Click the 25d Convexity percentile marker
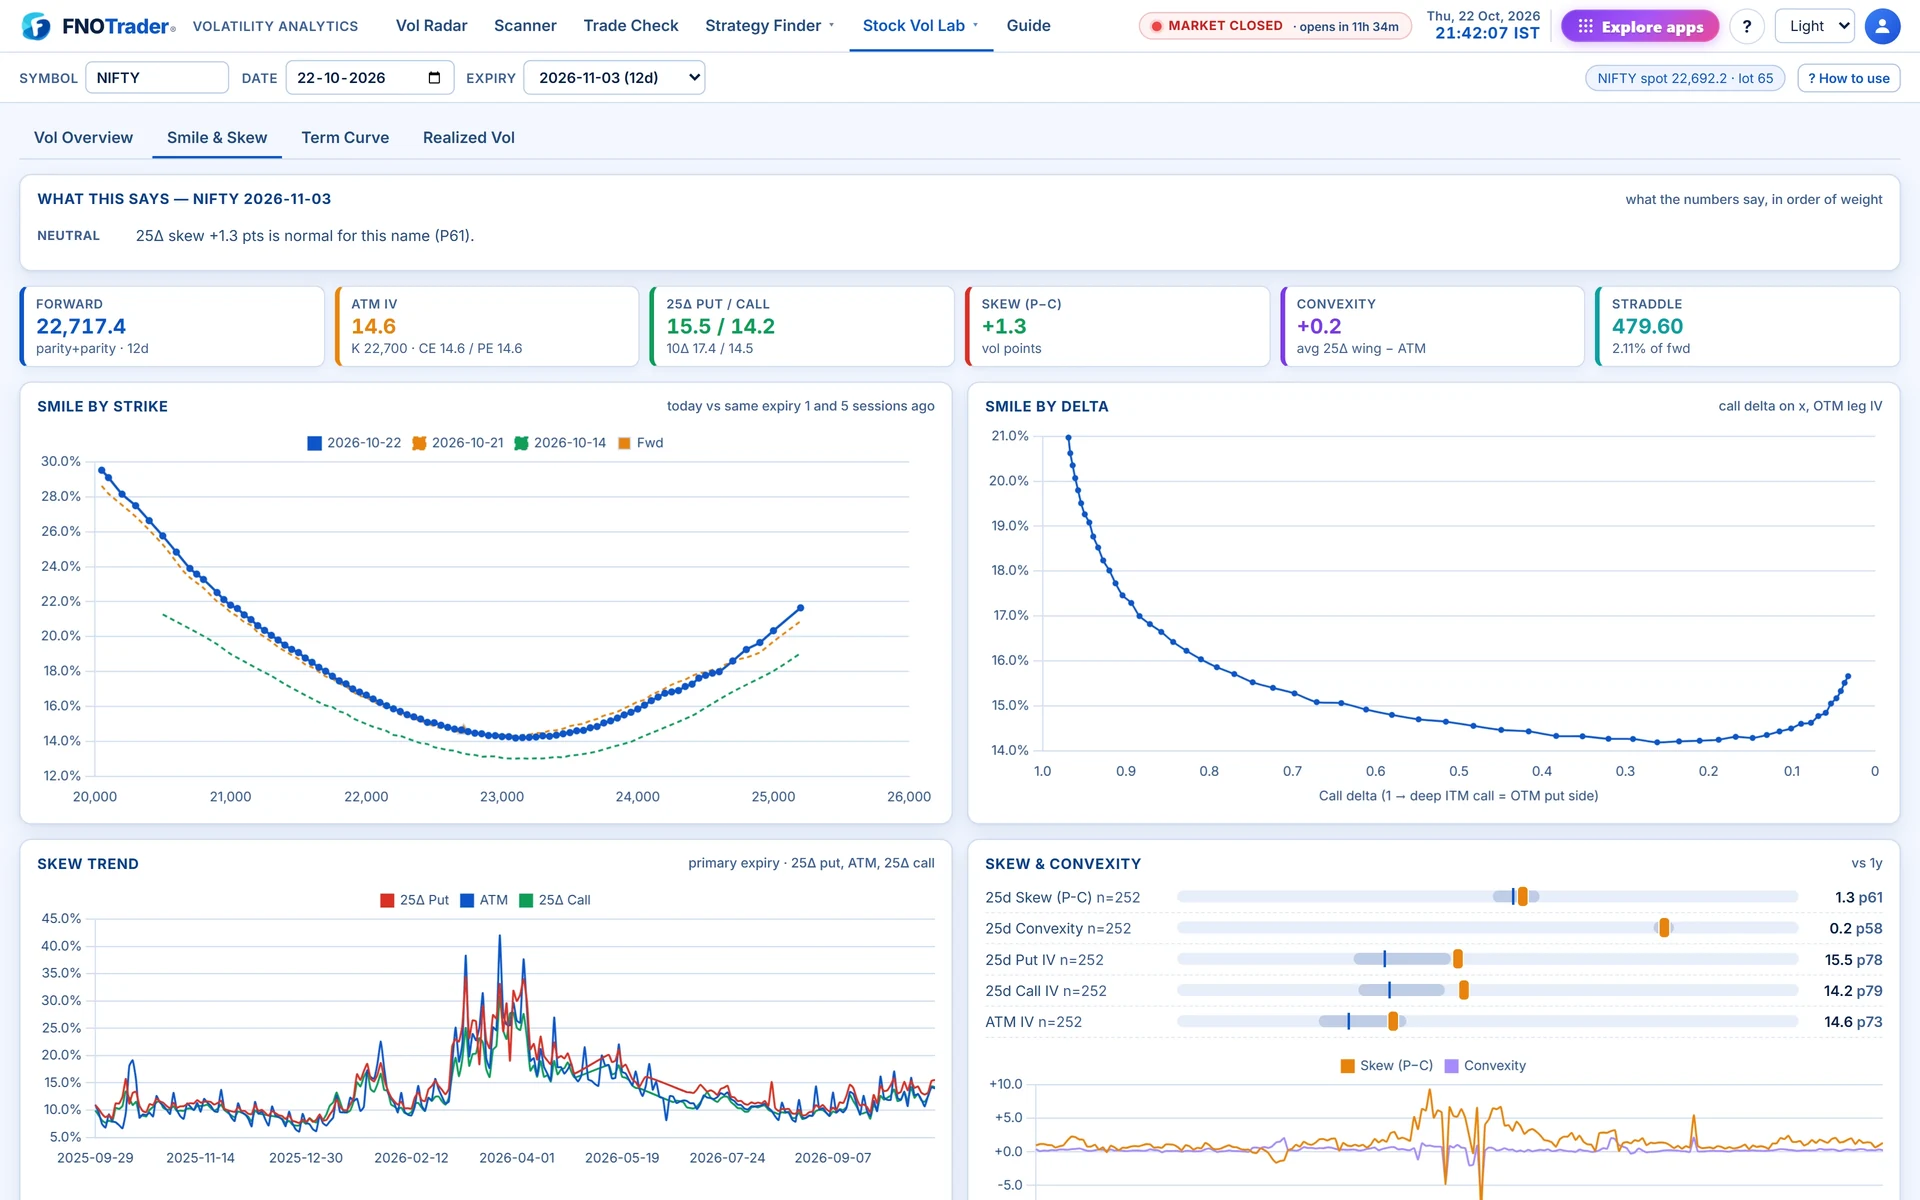1920x1200 pixels. (1664, 928)
